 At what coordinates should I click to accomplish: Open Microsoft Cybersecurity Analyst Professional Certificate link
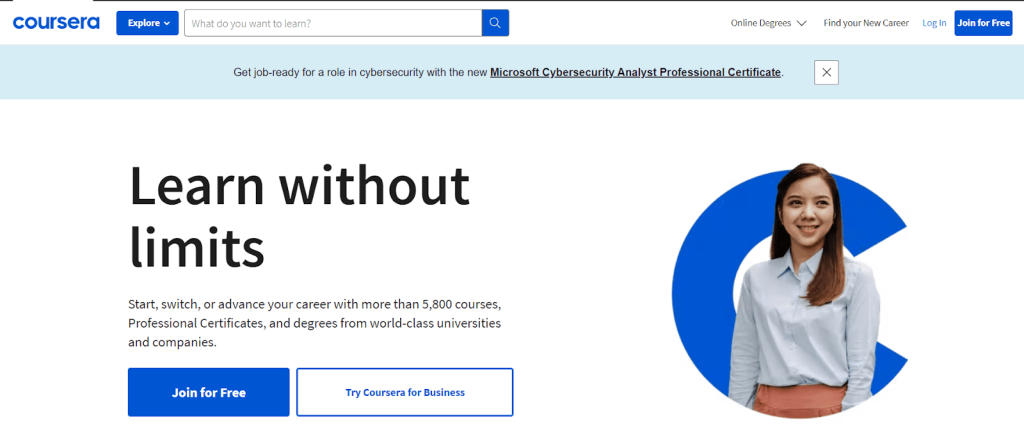coord(635,72)
